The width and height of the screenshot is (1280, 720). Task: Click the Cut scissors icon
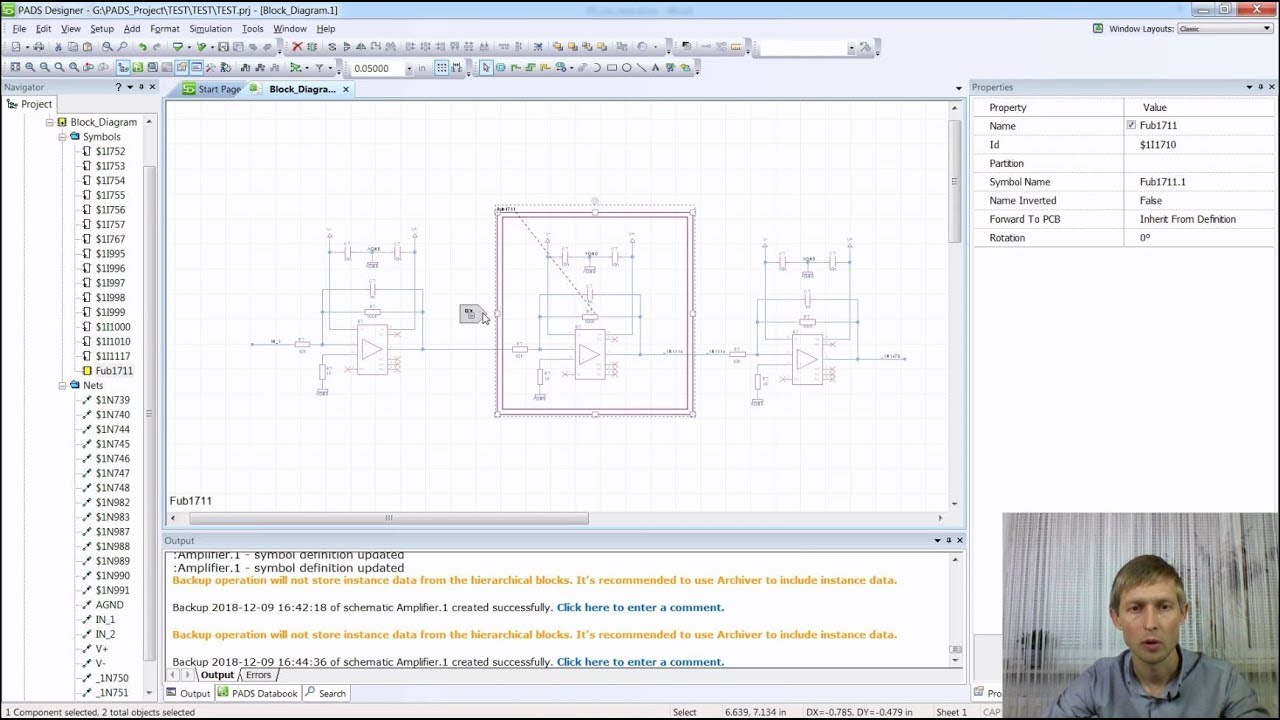tap(58, 47)
